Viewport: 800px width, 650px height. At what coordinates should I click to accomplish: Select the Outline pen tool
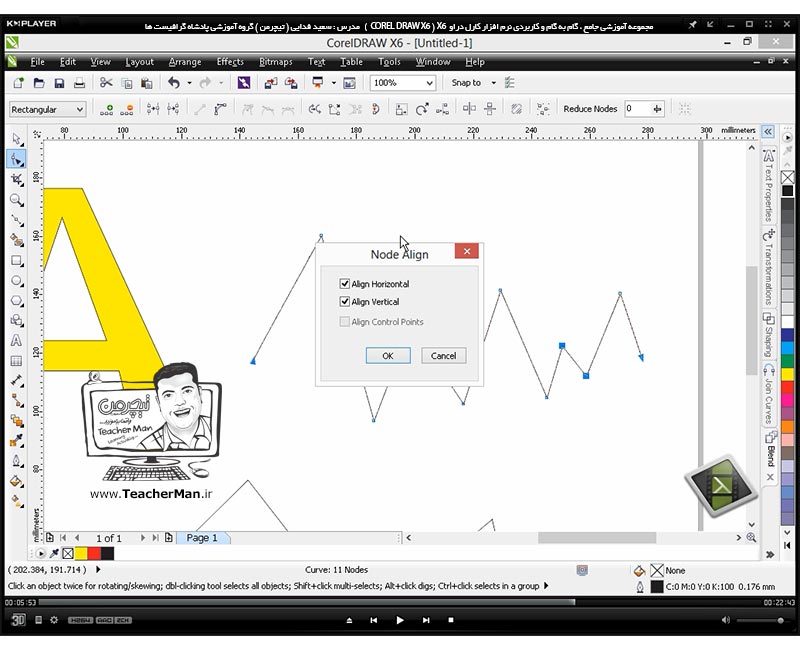[x=16, y=461]
